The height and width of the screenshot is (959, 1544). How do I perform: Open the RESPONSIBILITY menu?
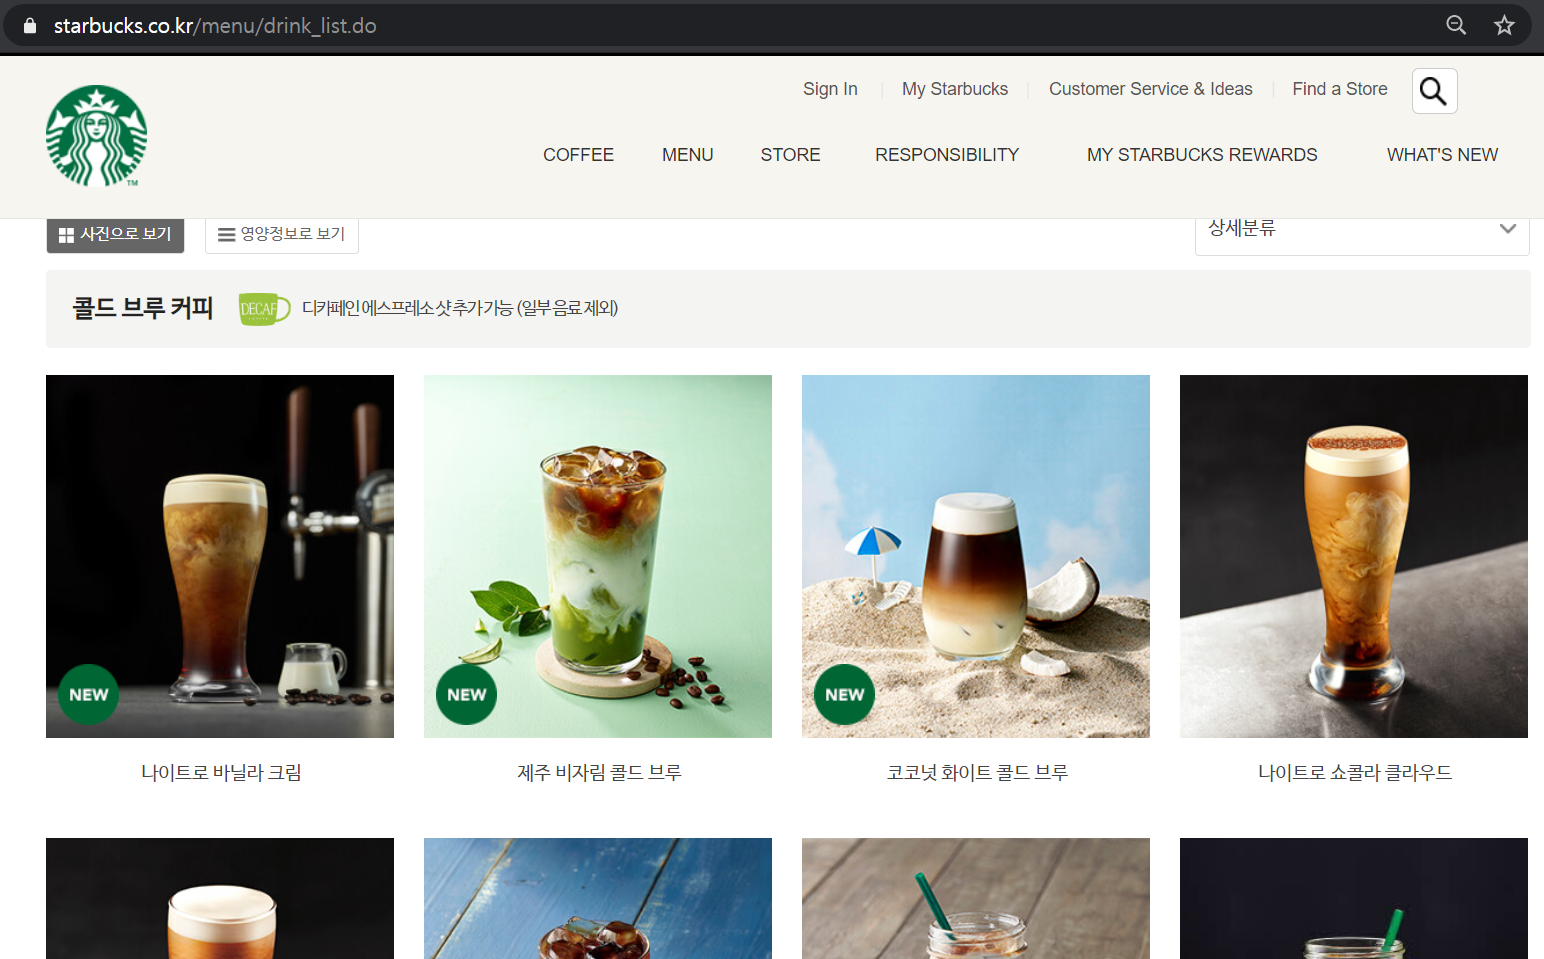click(947, 155)
